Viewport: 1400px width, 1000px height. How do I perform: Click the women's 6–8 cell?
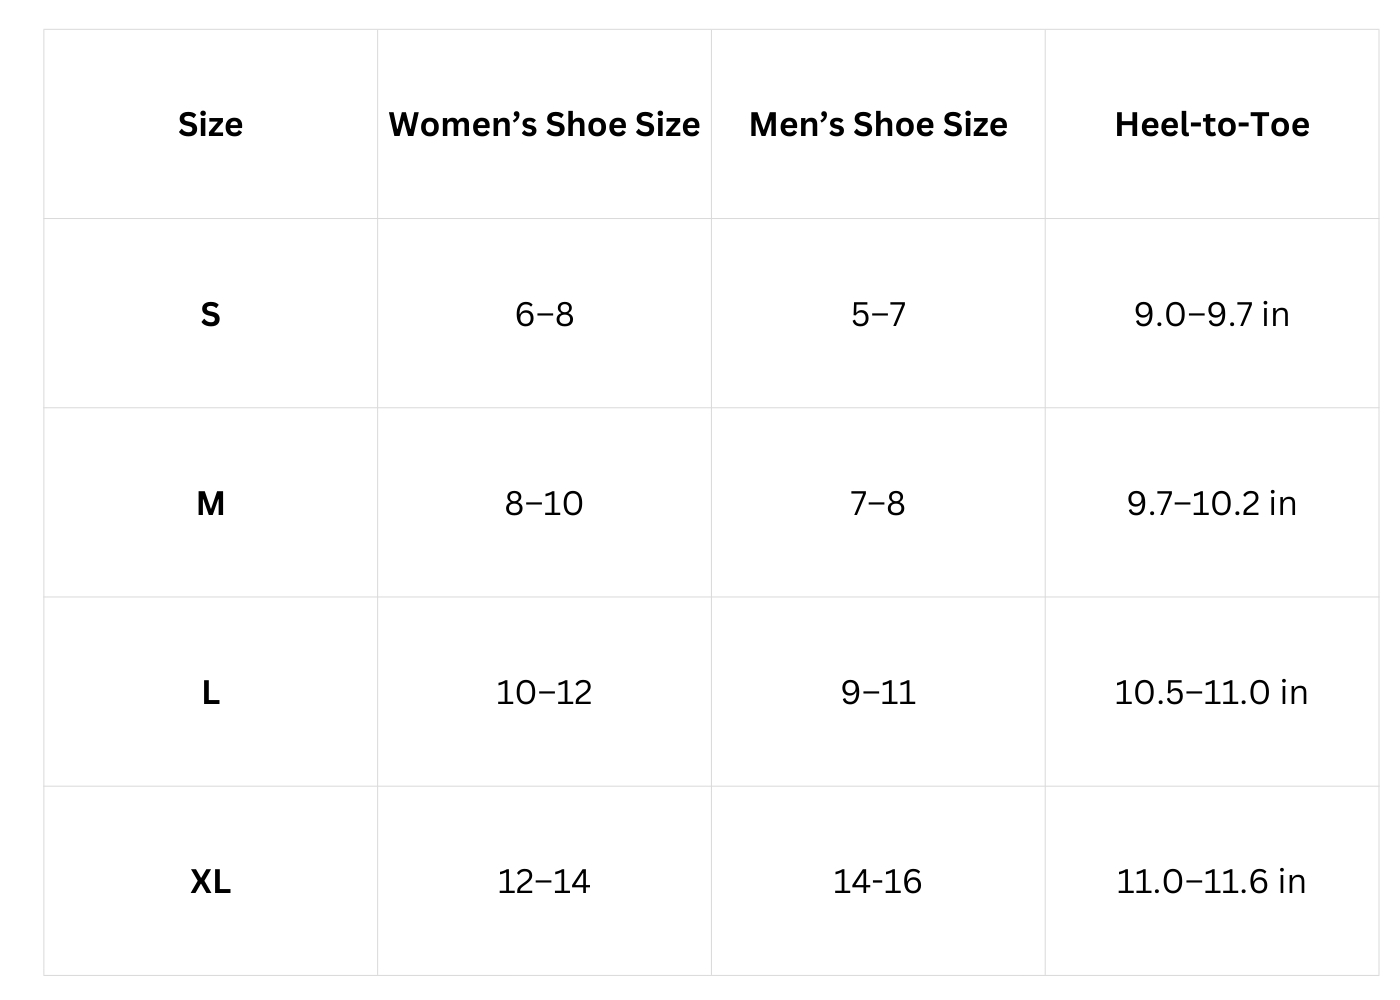point(544,314)
